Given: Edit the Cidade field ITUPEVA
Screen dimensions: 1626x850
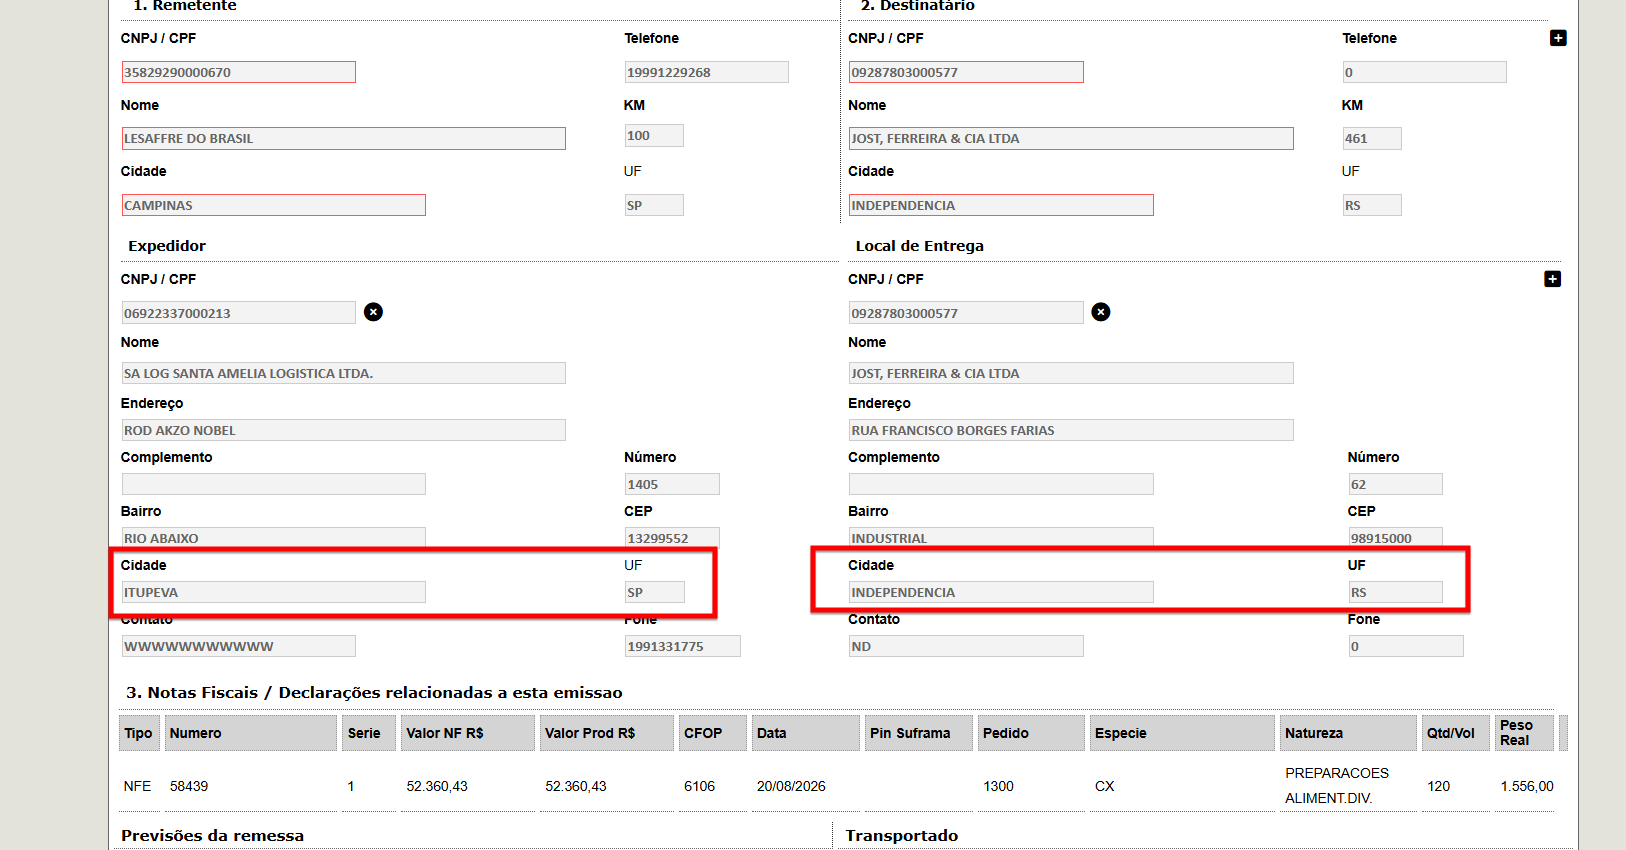Looking at the screenshot, I should click(x=273, y=592).
